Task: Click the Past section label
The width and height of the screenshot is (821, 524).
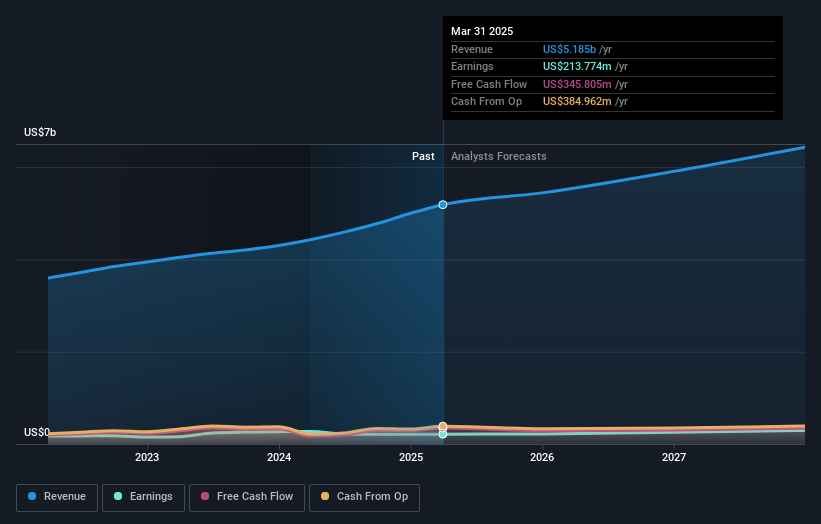Action: click(423, 156)
